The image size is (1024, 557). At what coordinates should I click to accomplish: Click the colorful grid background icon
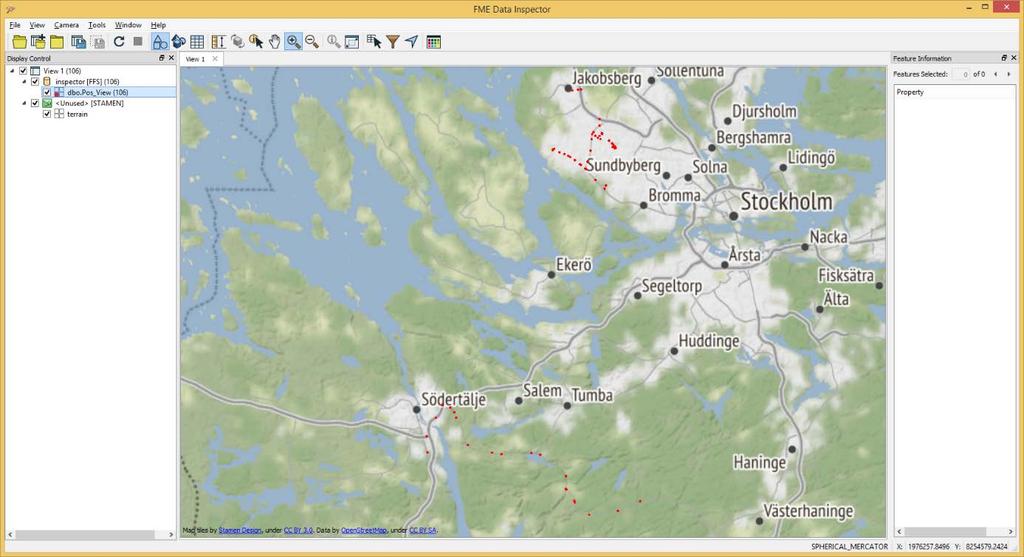click(x=433, y=42)
